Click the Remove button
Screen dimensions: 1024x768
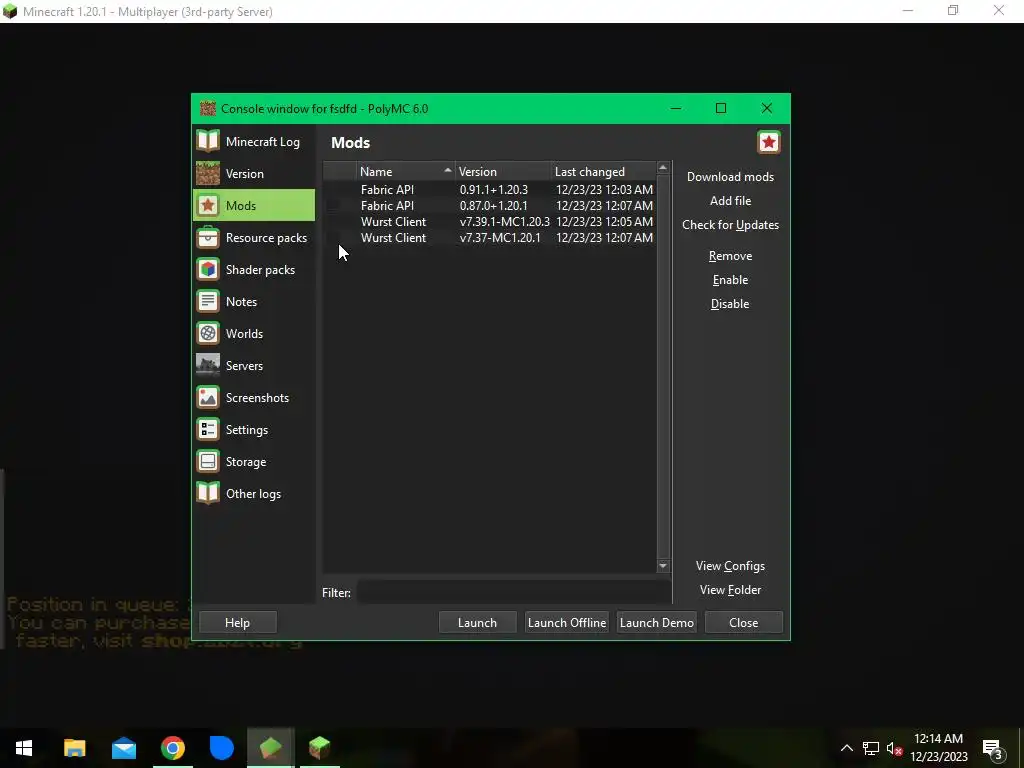tap(730, 255)
